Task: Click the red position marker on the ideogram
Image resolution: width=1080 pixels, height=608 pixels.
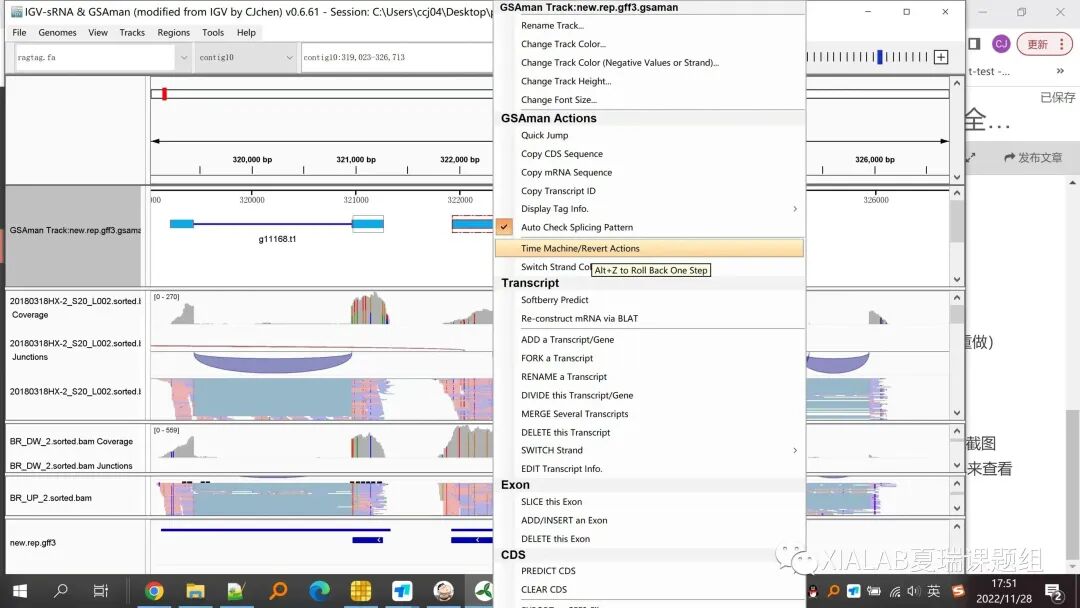Action: click(164, 94)
